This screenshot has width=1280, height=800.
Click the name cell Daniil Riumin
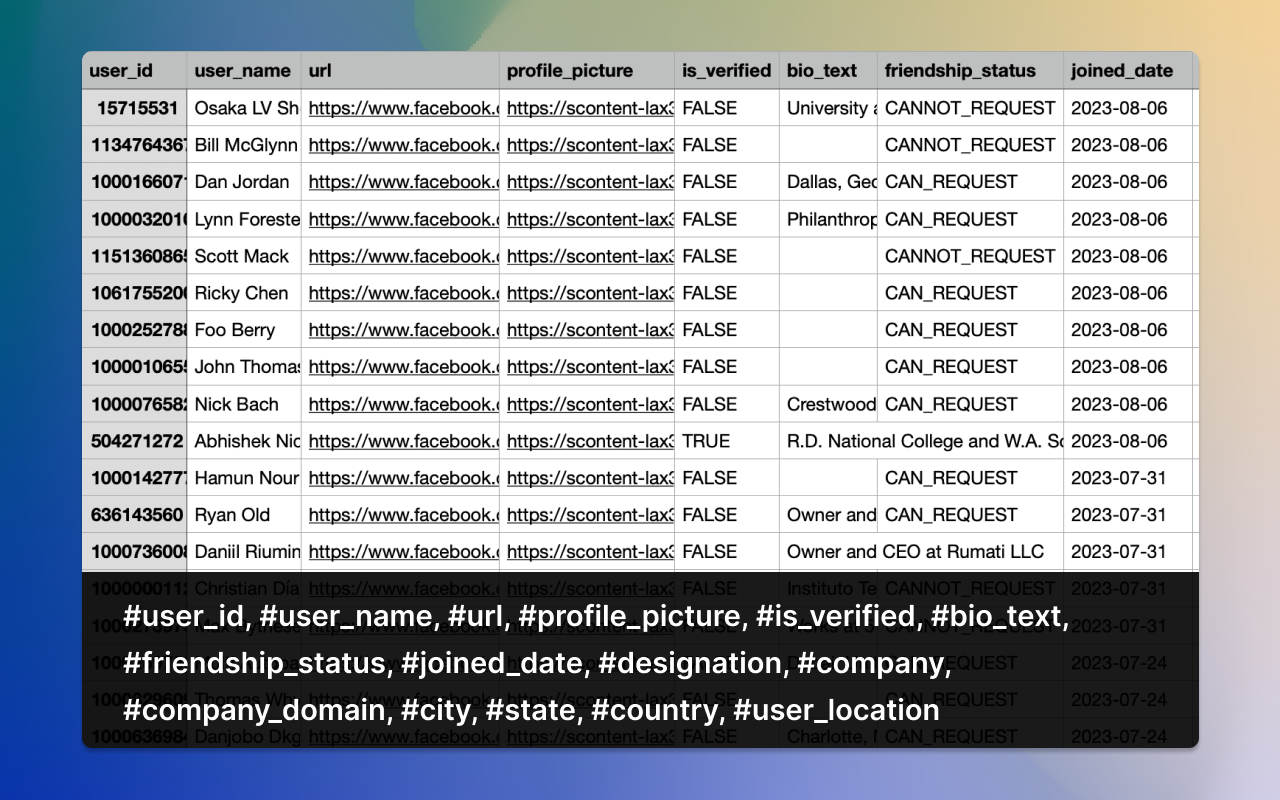pyautogui.click(x=244, y=552)
